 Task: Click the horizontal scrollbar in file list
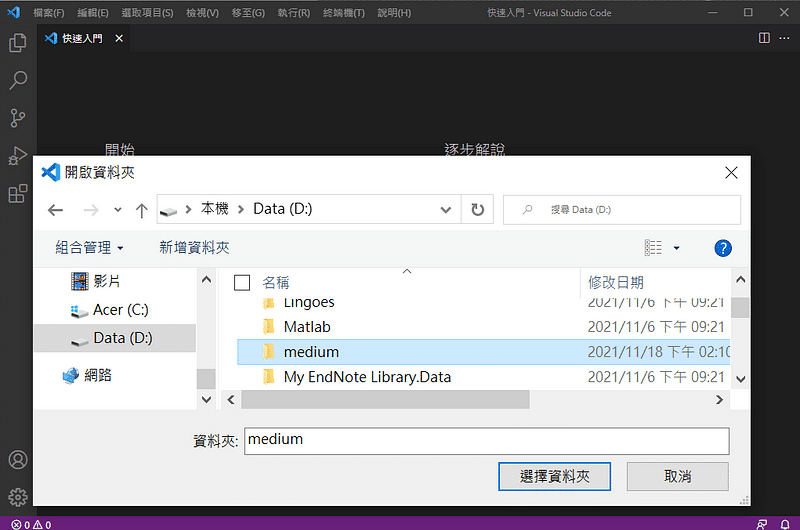click(385, 399)
